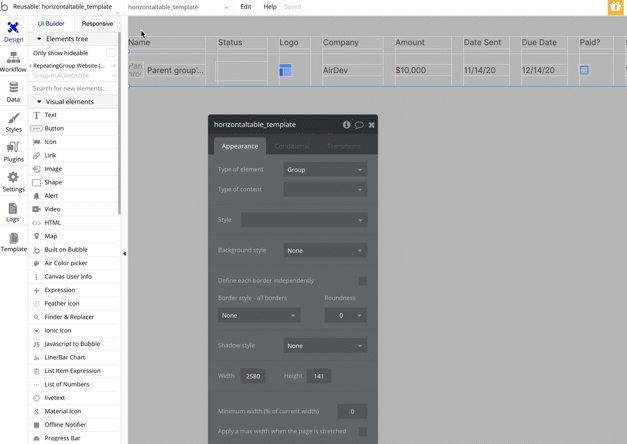The height and width of the screenshot is (444, 627).
Task: Select the Button element from Visual elements
Action: point(54,129)
